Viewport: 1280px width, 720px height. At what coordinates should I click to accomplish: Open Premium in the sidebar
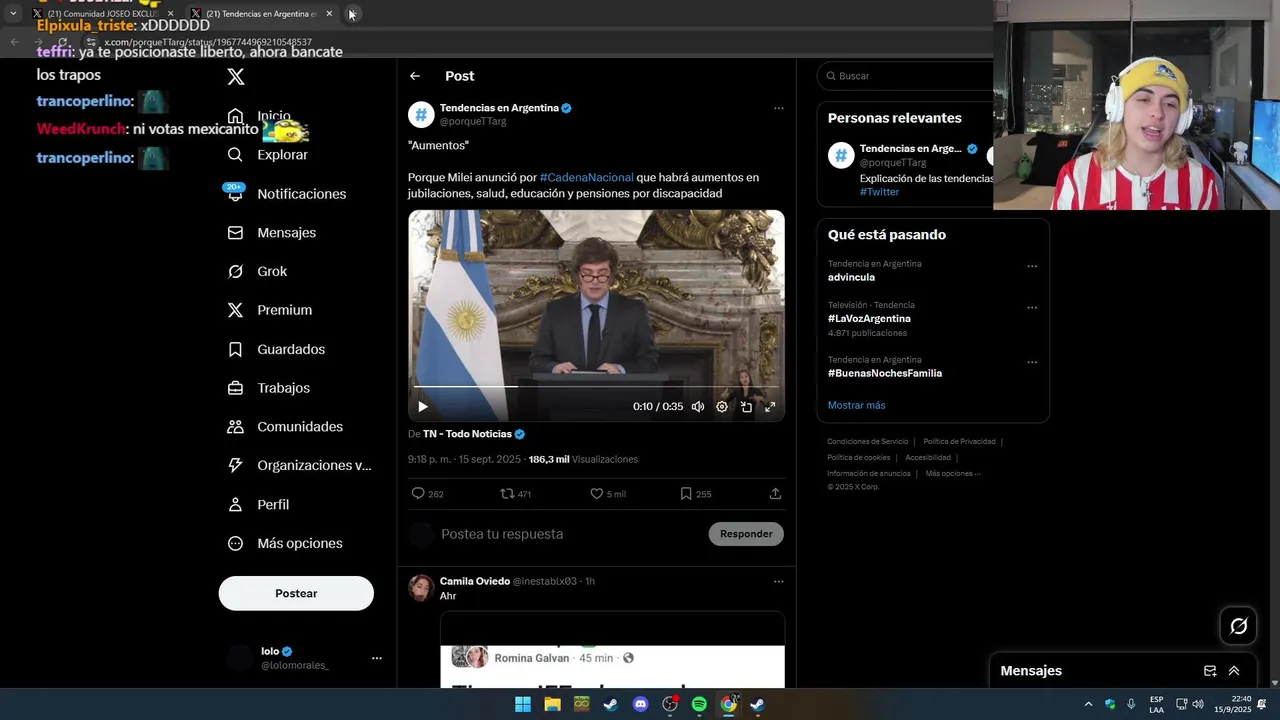269,310
